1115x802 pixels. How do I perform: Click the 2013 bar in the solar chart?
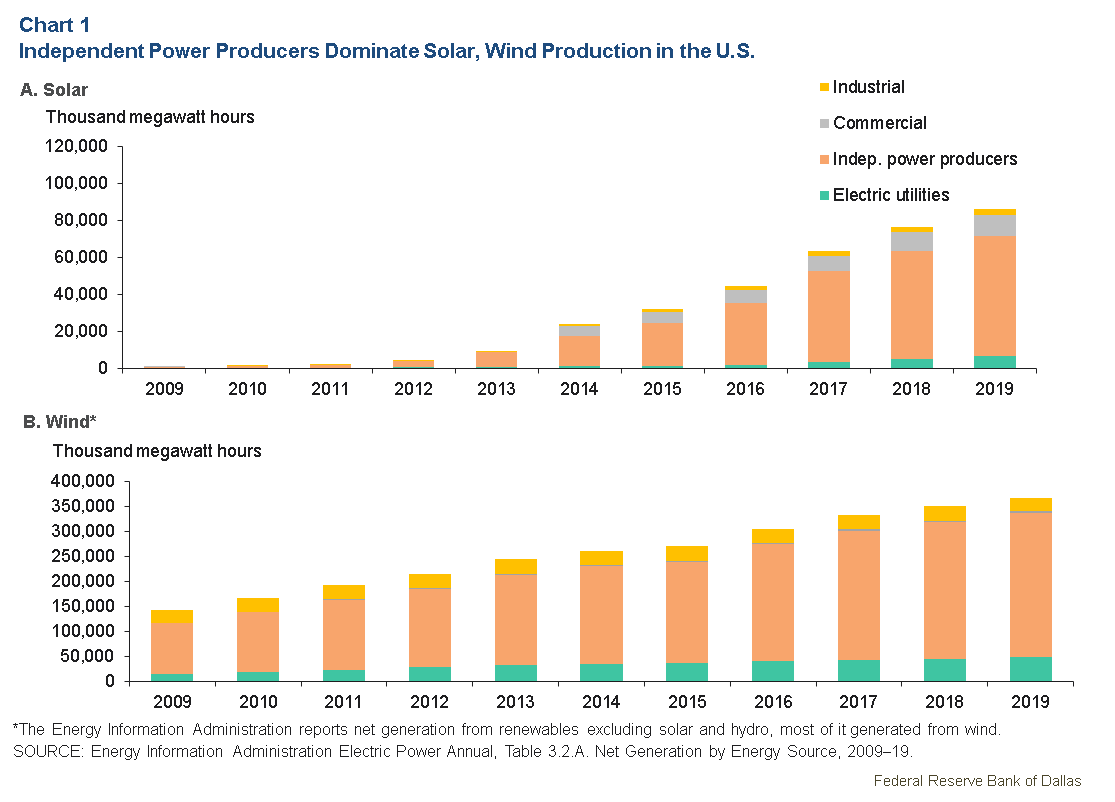point(496,360)
